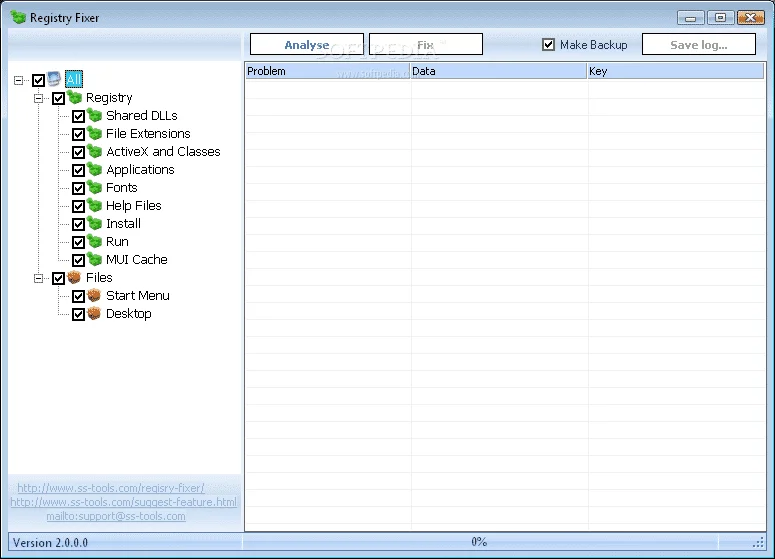The image size is (775, 559).
Task: Select the Help Files tree label
Action: [133, 206]
